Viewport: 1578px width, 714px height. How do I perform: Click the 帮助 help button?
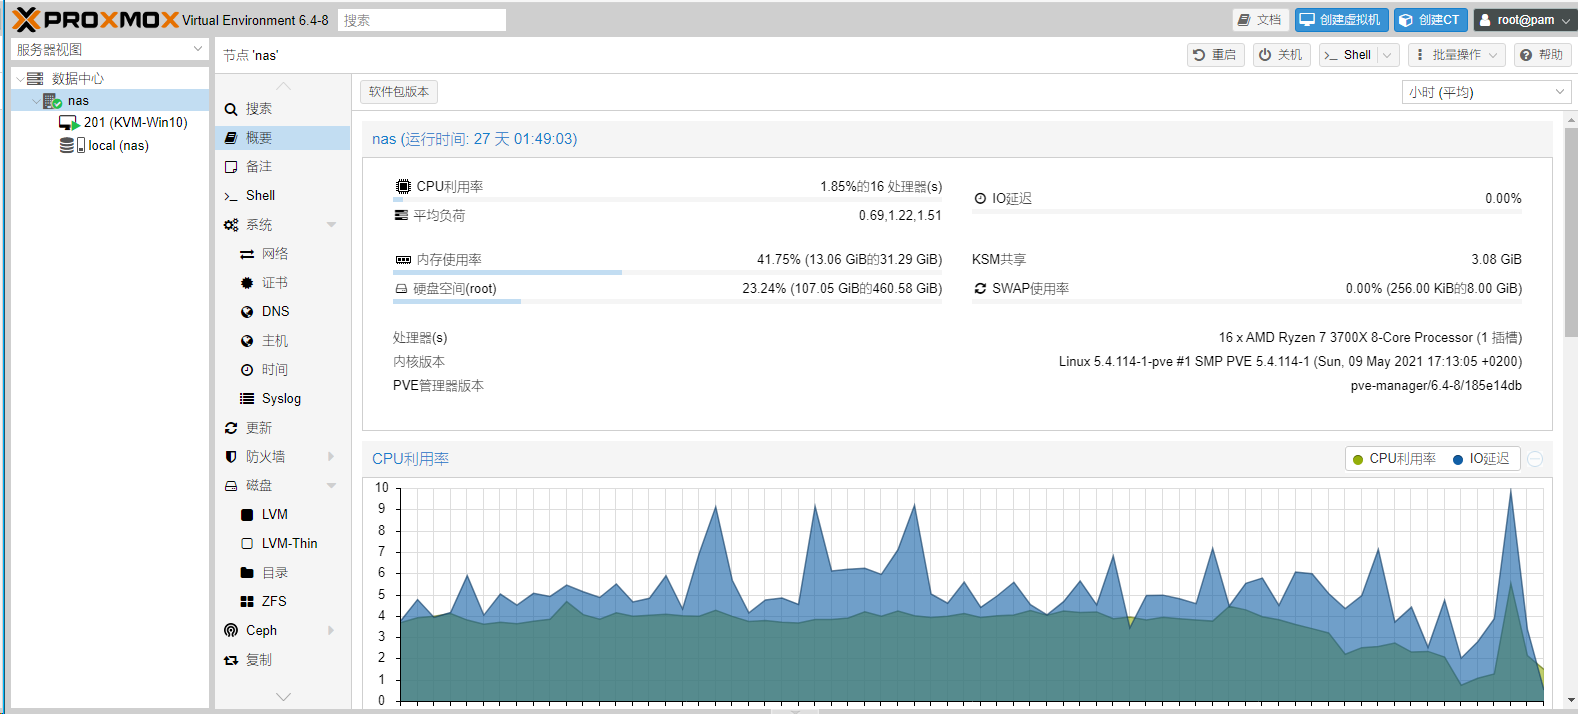click(1541, 55)
